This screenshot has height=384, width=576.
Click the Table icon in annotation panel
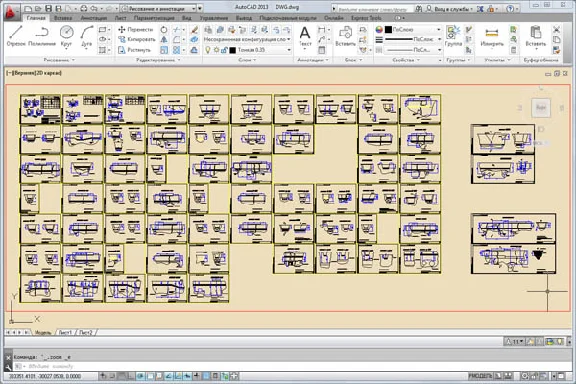click(x=321, y=50)
